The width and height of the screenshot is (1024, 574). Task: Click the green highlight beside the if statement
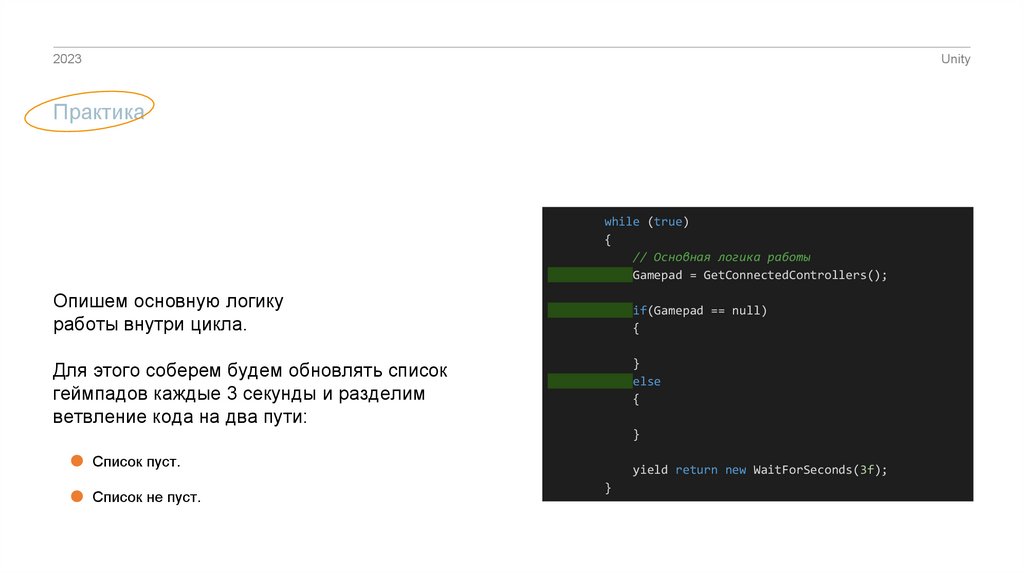pos(589,311)
